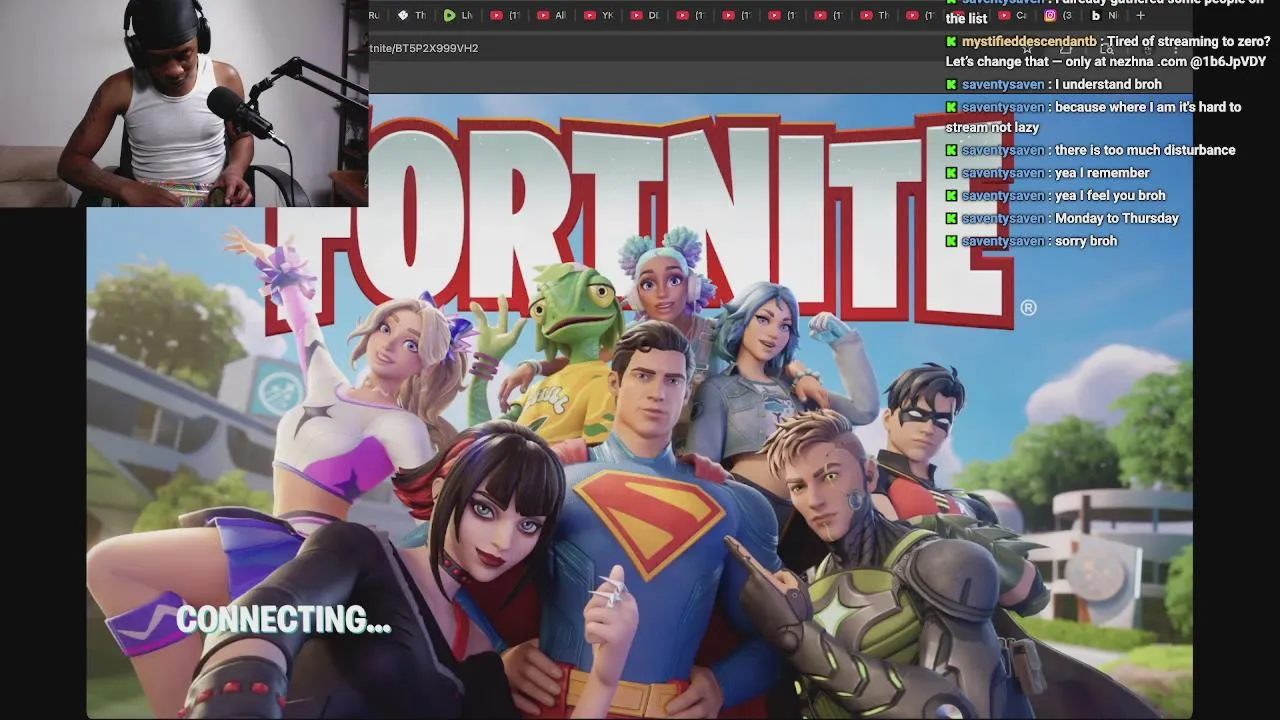
Task: Open the YouTube tab labeled 'All'
Action: [551, 15]
